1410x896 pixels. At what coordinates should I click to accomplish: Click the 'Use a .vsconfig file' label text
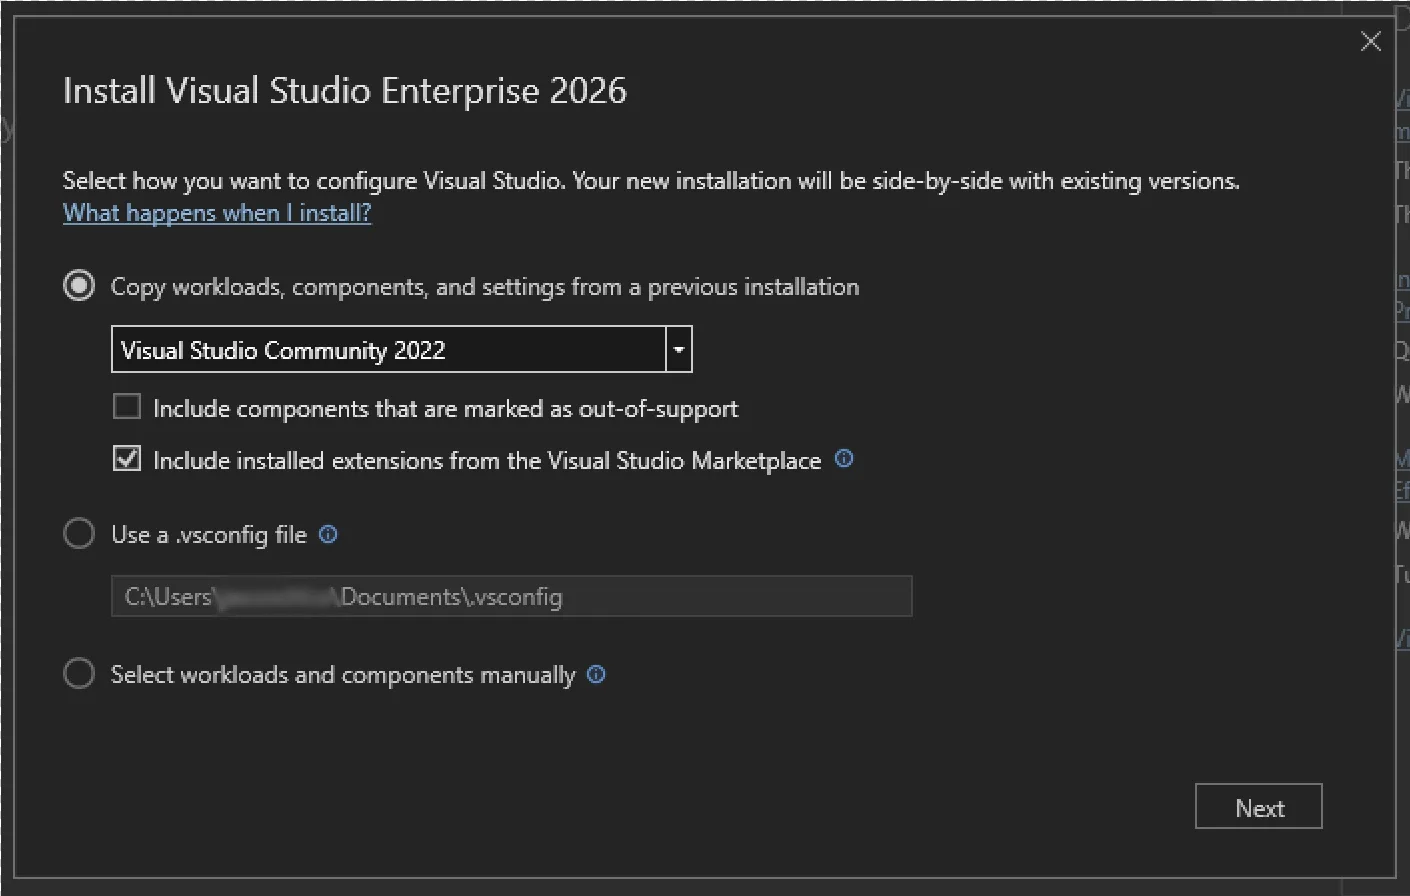pos(211,534)
